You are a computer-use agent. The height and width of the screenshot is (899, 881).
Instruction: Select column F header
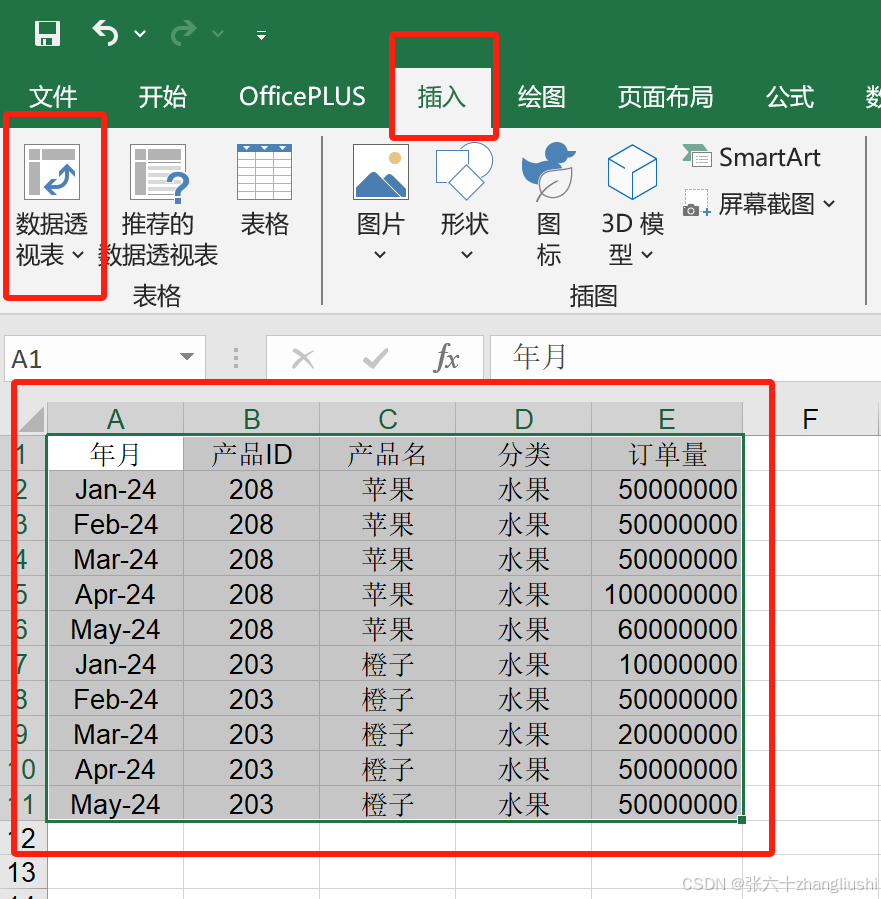click(x=810, y=419)
